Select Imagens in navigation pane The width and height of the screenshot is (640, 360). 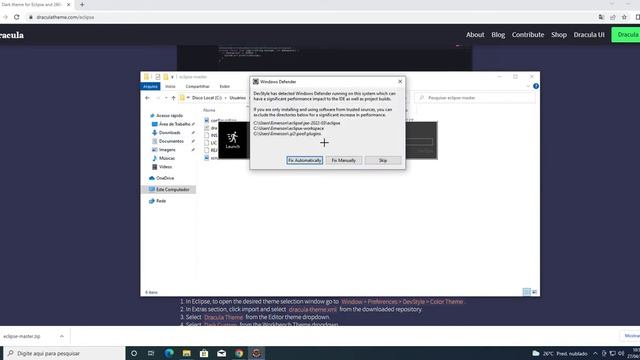167,150
